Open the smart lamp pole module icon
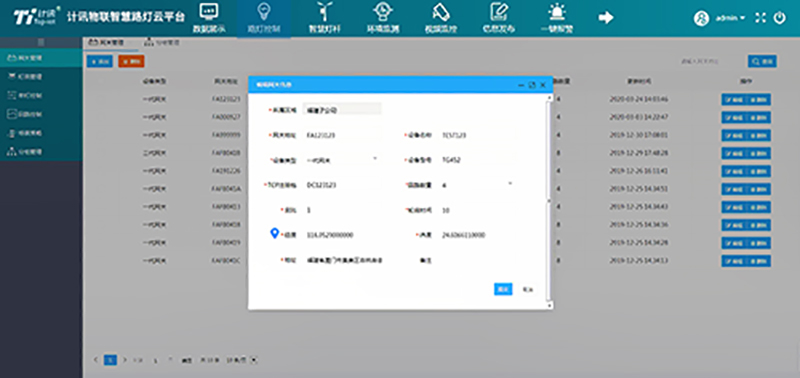Screen dimensions: 800x378 click(324, 11)
